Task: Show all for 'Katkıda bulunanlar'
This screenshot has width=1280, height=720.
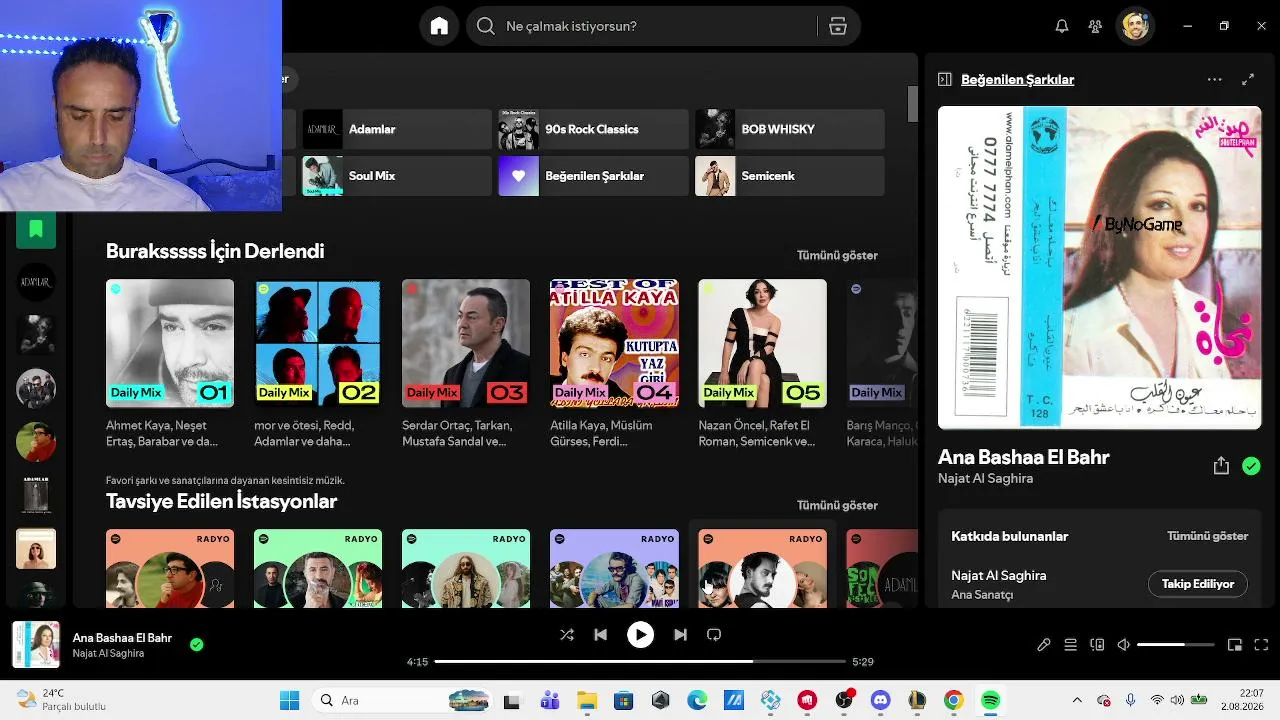Action: point(1208,536)
